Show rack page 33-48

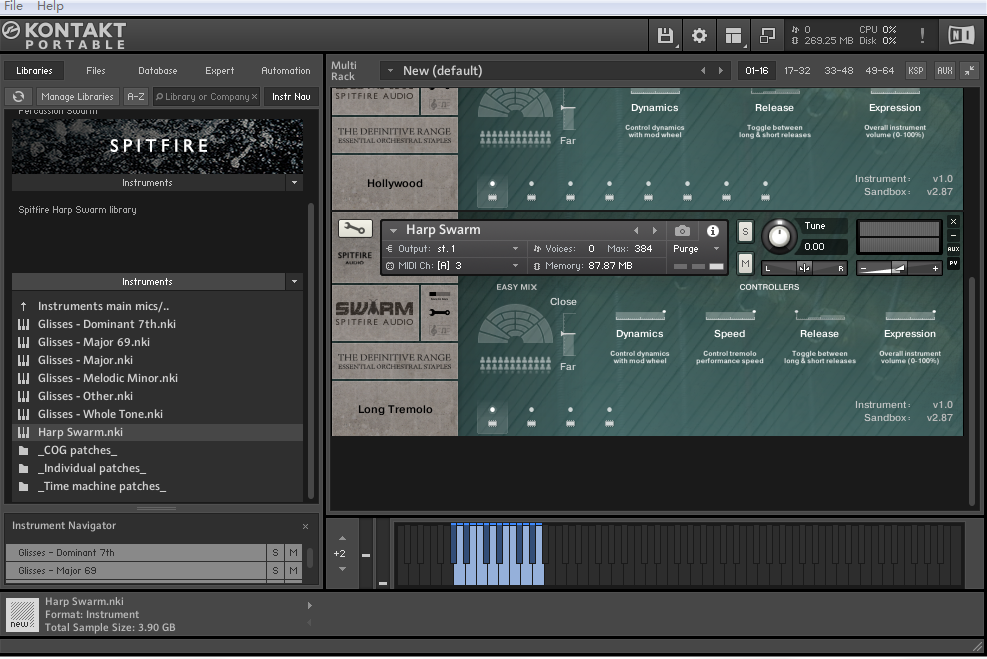tap(838, 70)
